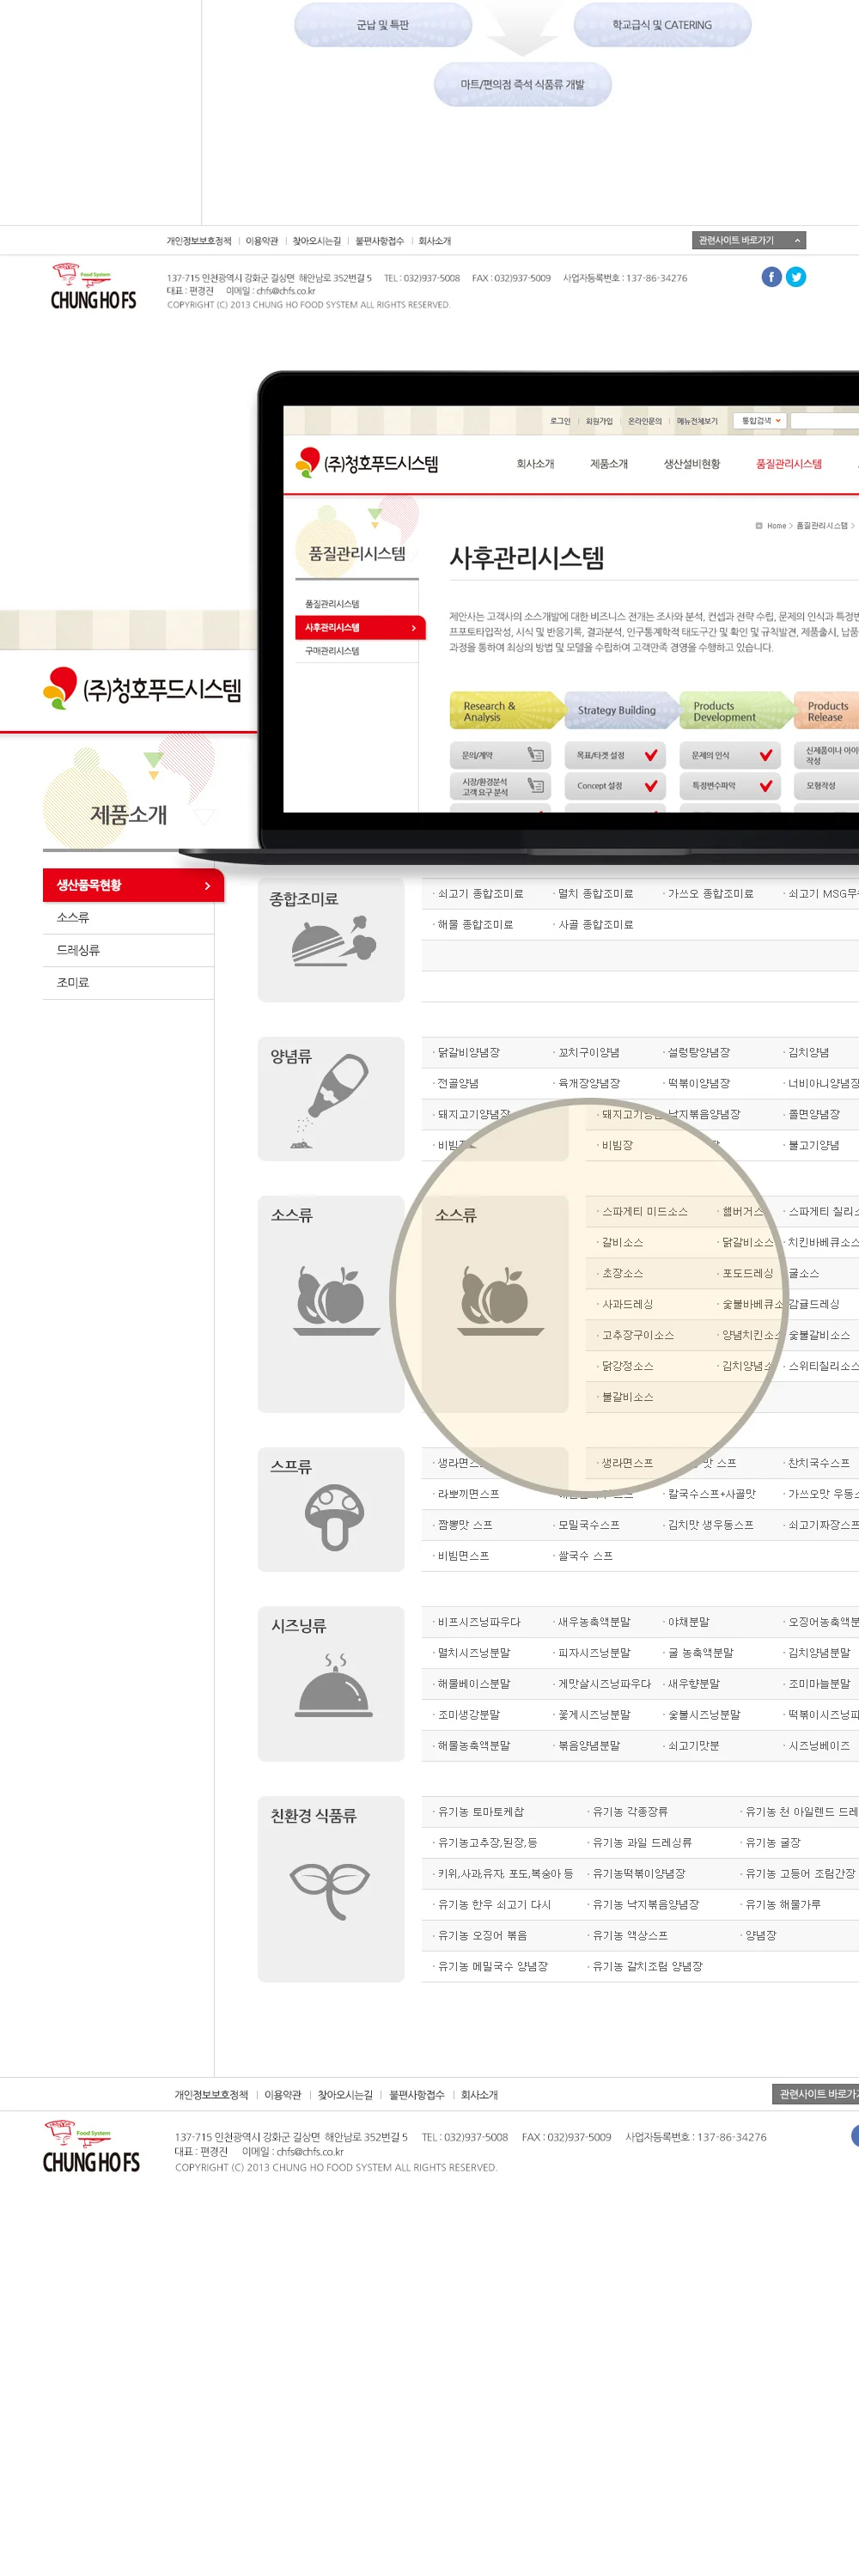
Task: Click the blue Strategy Building arrow
Action: point(622,711)
